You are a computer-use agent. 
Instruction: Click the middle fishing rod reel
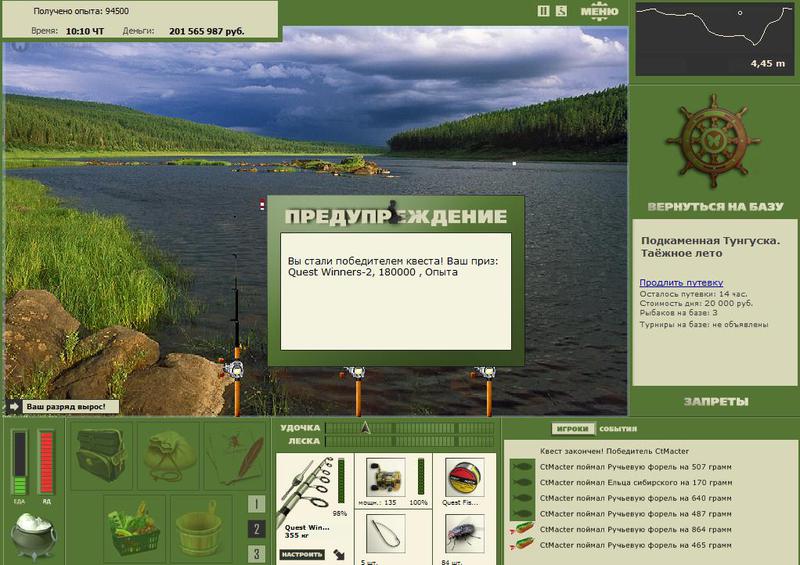point(354,373)
